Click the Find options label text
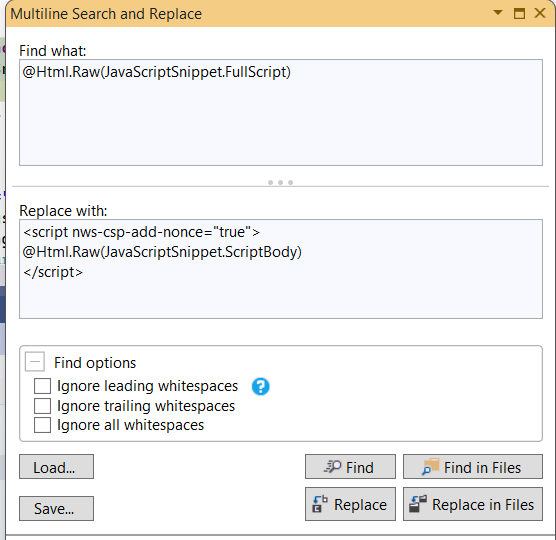The width and height of the screenshot is (556, 540). pos(95,363)
